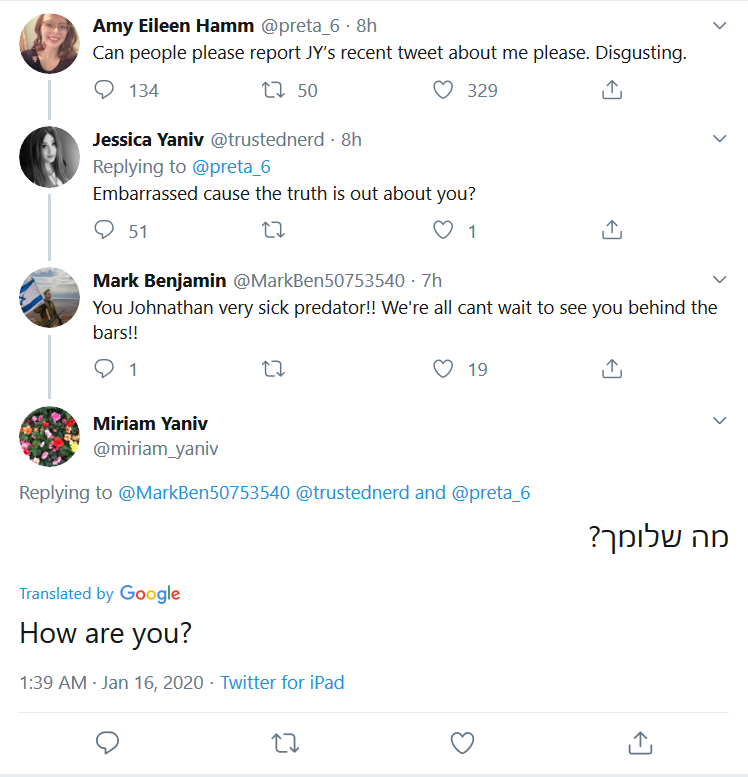Image resolution: width=748 pixels, height=777 pixels.
Task: Like Mark Benjamin's tweet
Action: pyautogui.click(x=443, y=369)
